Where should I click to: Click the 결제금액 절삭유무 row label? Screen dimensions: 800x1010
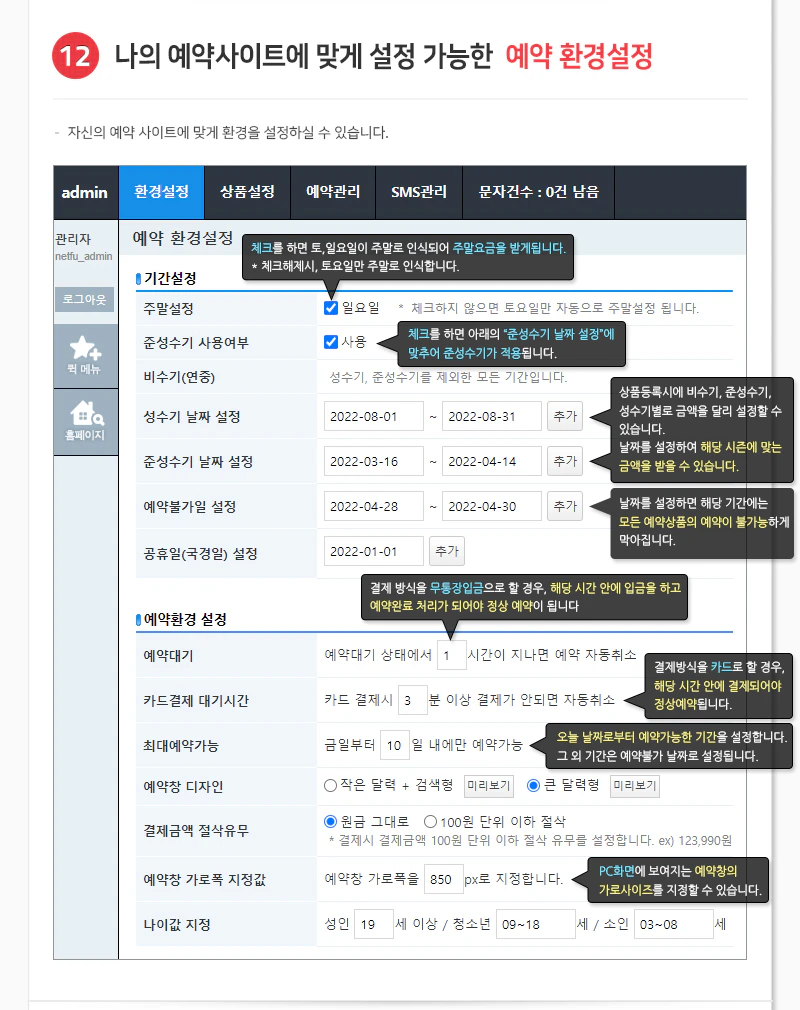pos(196,830)
